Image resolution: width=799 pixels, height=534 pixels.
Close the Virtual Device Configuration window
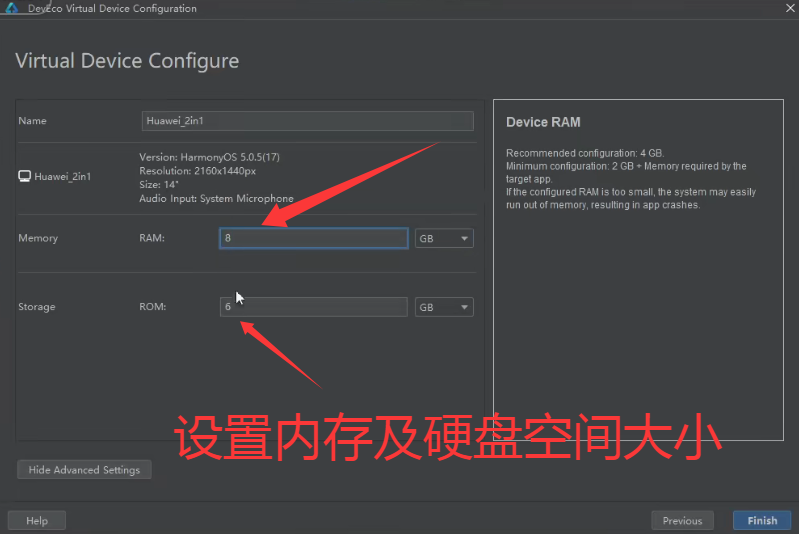tap(790, 8)
